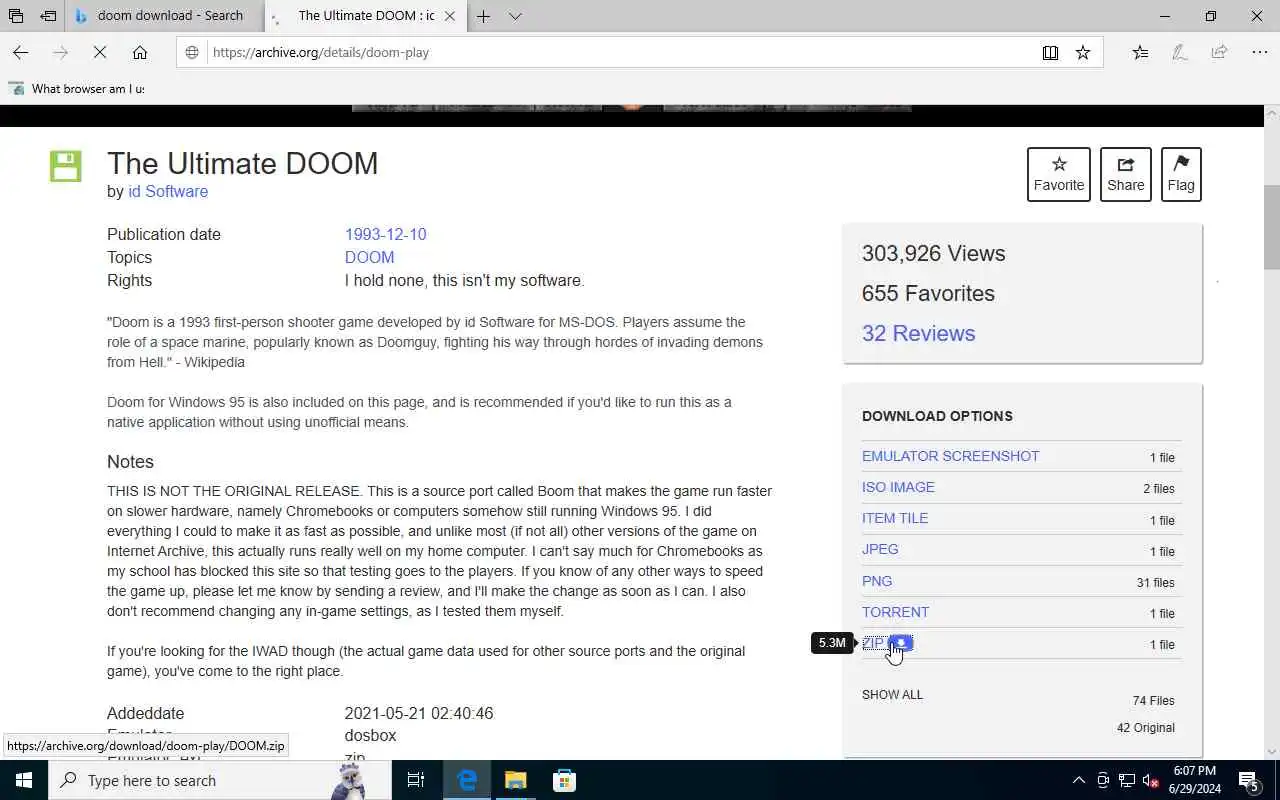Open the What browser am I using bookmark
Image resolution: width=1280 pixels, height=800 pixels.
tap(77, 88)
